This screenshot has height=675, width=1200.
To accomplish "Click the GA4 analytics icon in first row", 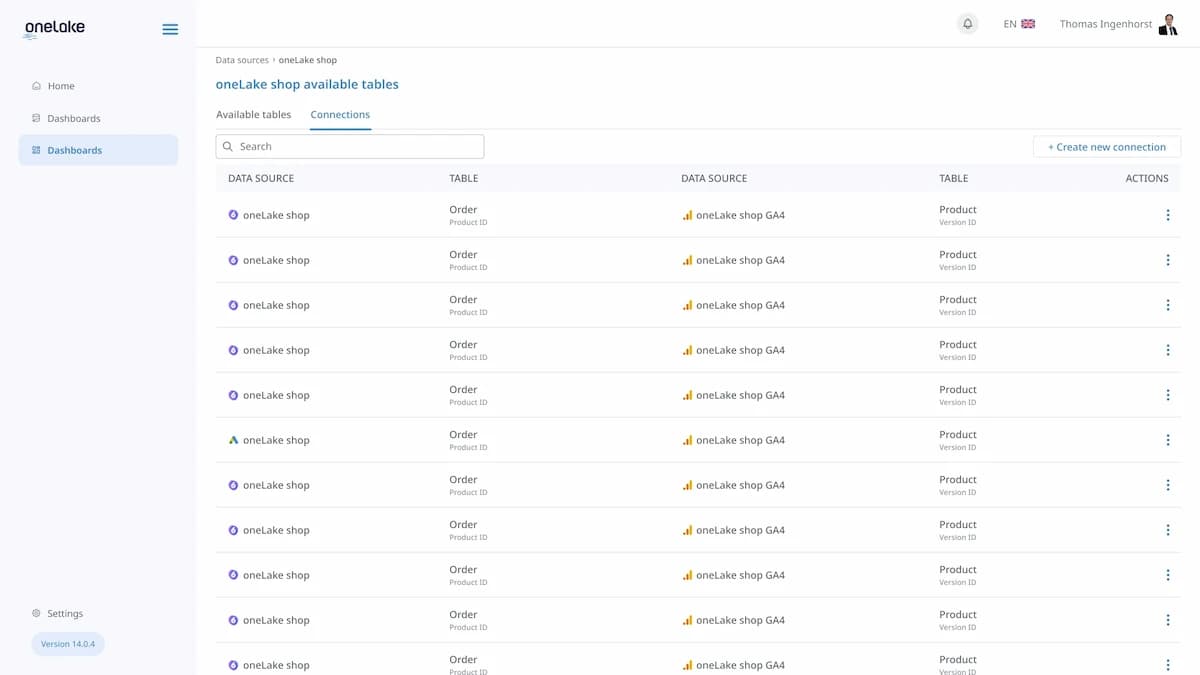I will [x=687, y=215].
